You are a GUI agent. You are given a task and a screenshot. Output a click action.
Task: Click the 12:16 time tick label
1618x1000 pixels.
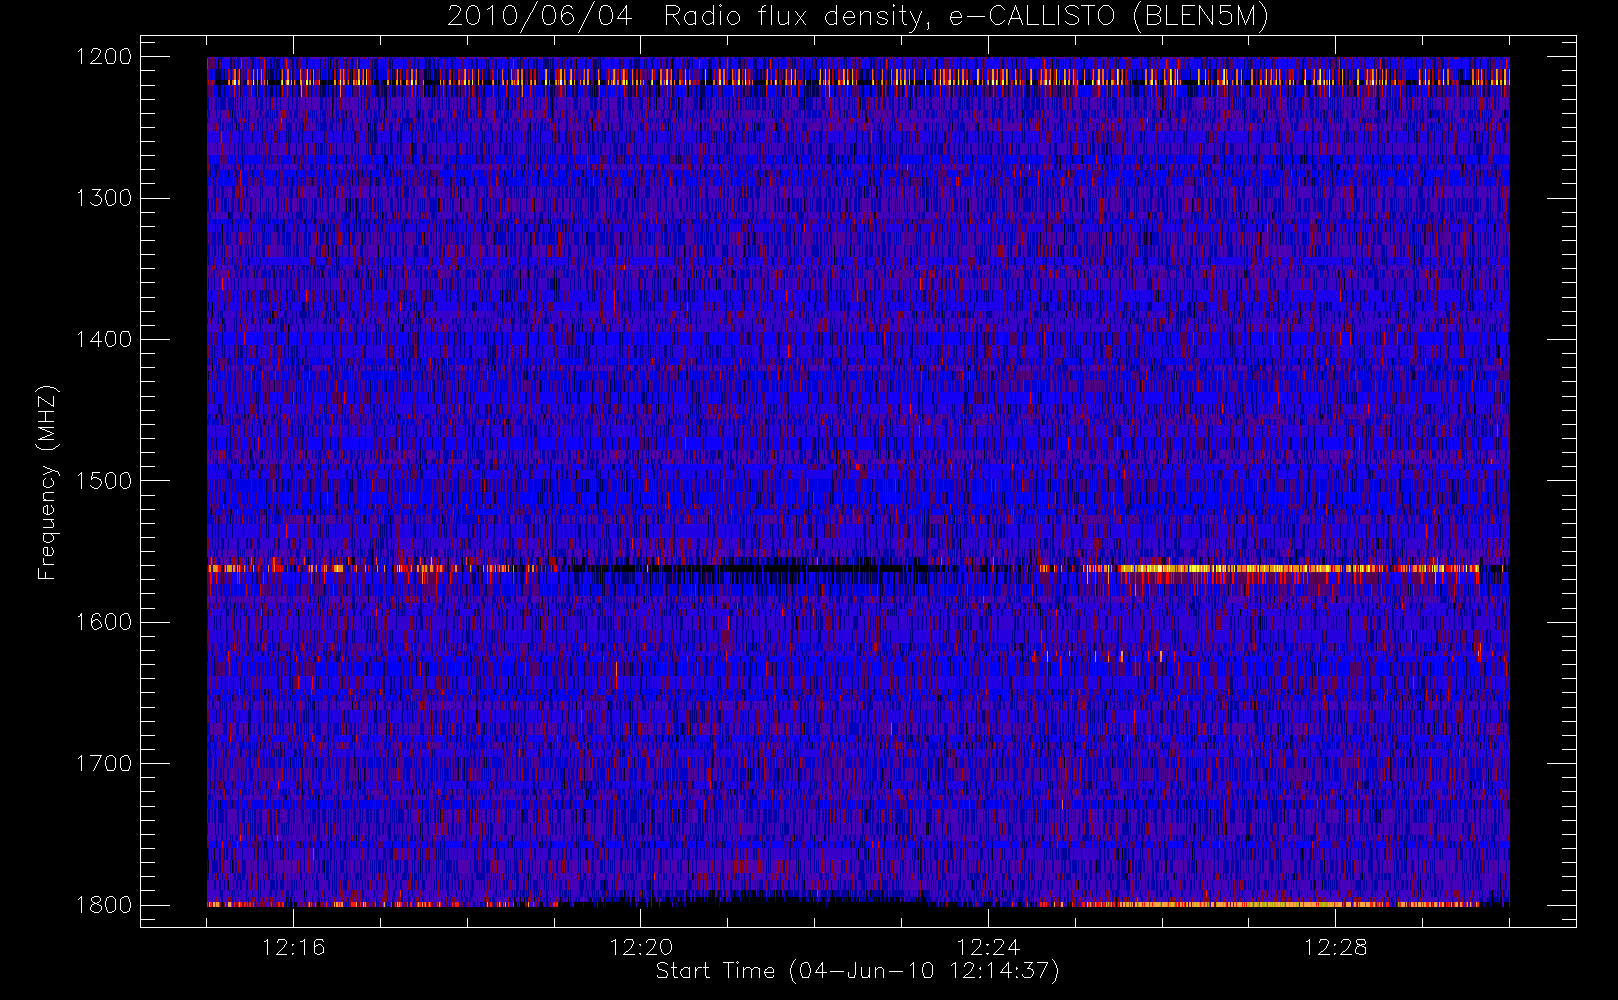coord(293,947)
